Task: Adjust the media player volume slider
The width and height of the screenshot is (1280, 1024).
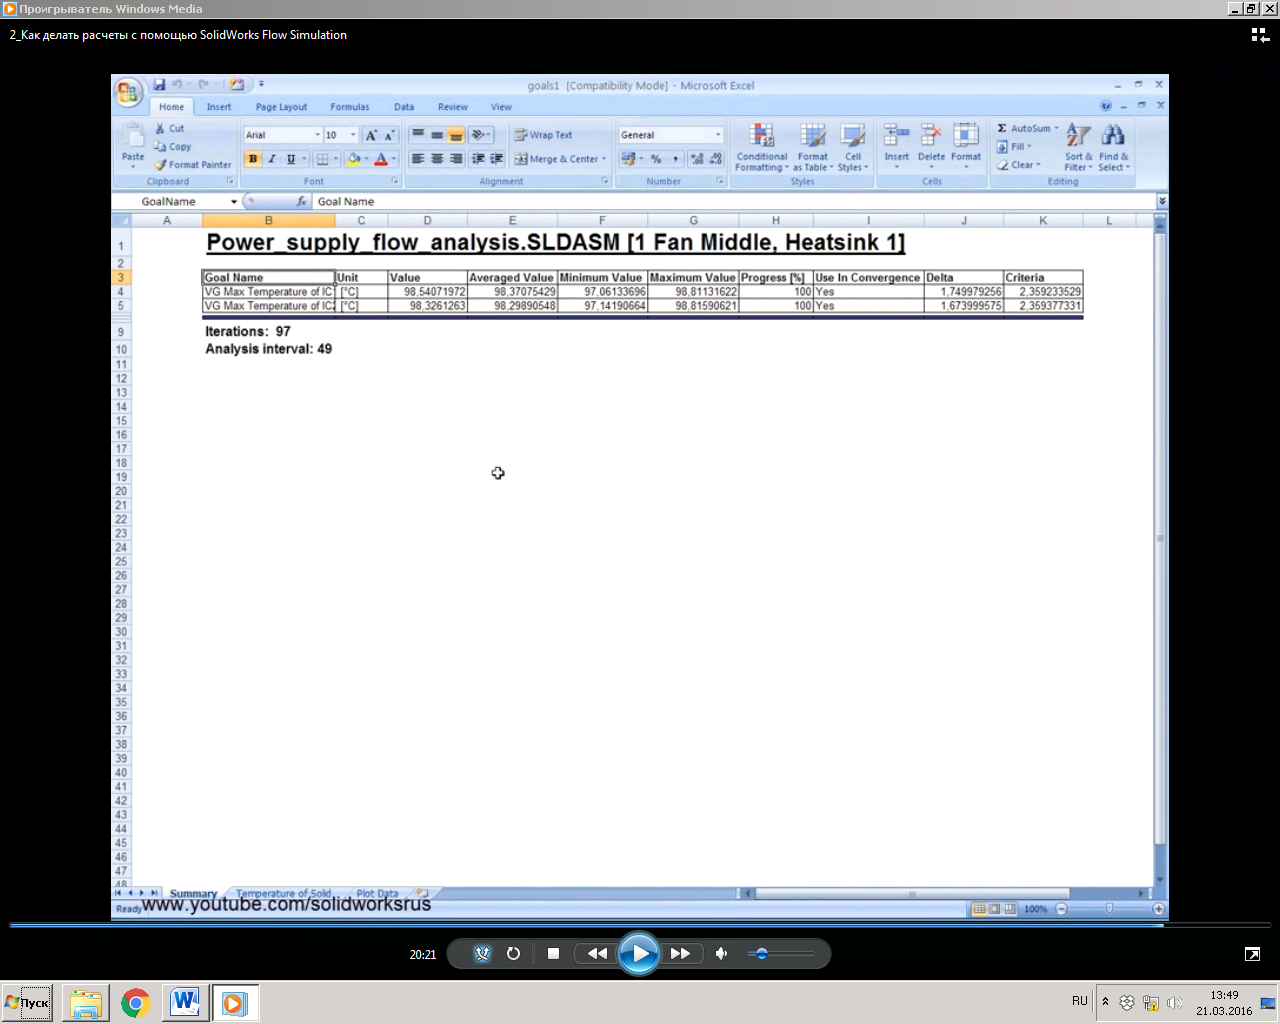Action: [781, 954]
